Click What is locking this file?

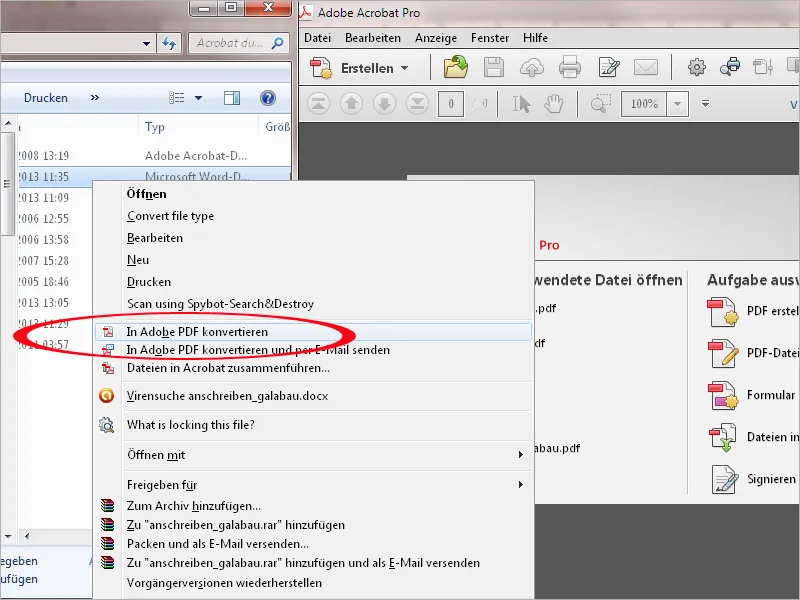point(313,424)
